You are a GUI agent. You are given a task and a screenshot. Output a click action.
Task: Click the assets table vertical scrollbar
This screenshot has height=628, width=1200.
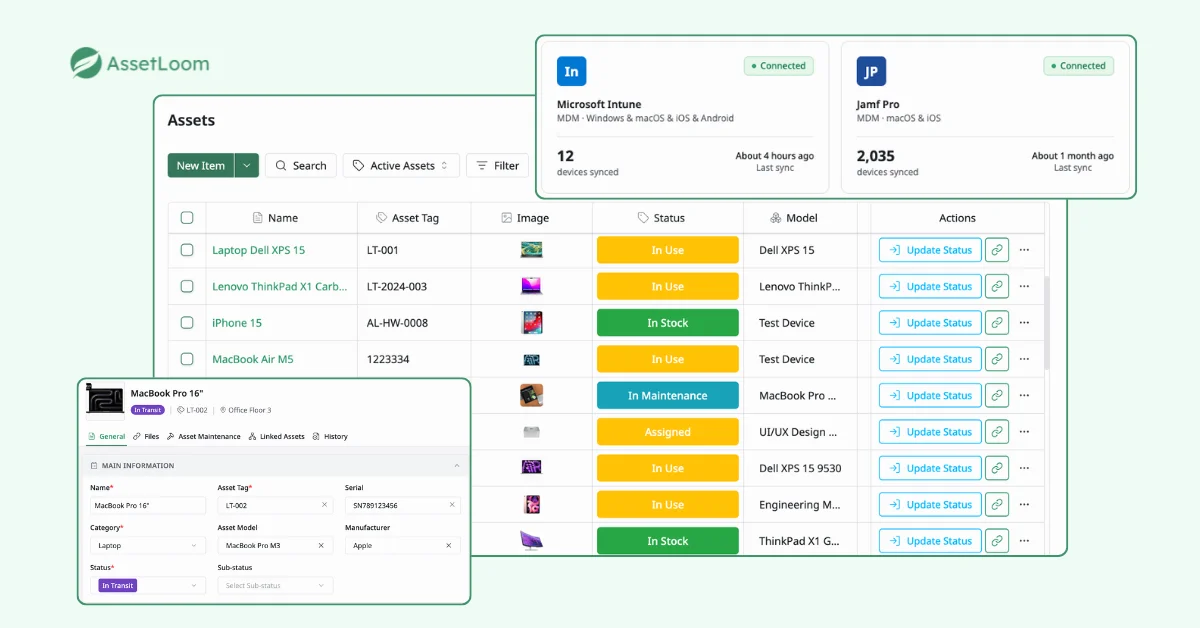[x=1048, y=323]
